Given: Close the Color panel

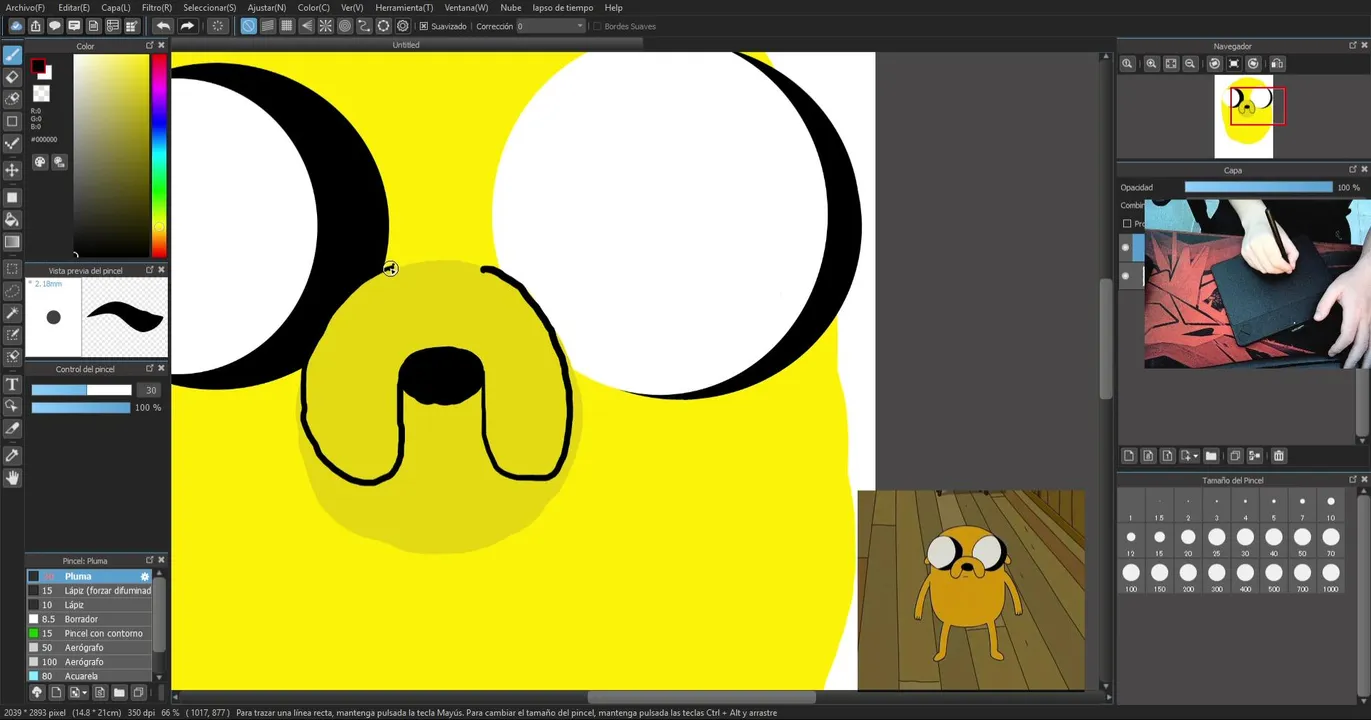Looking at the screenshot, I should 162,46.
